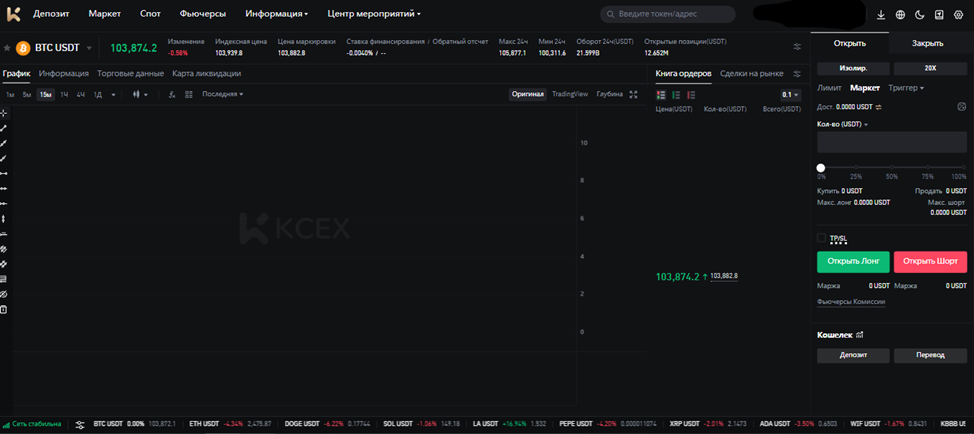This screenshot has width=974, height=434.
Task: Select the Лимит order type
Action: [x=830, y=88]
